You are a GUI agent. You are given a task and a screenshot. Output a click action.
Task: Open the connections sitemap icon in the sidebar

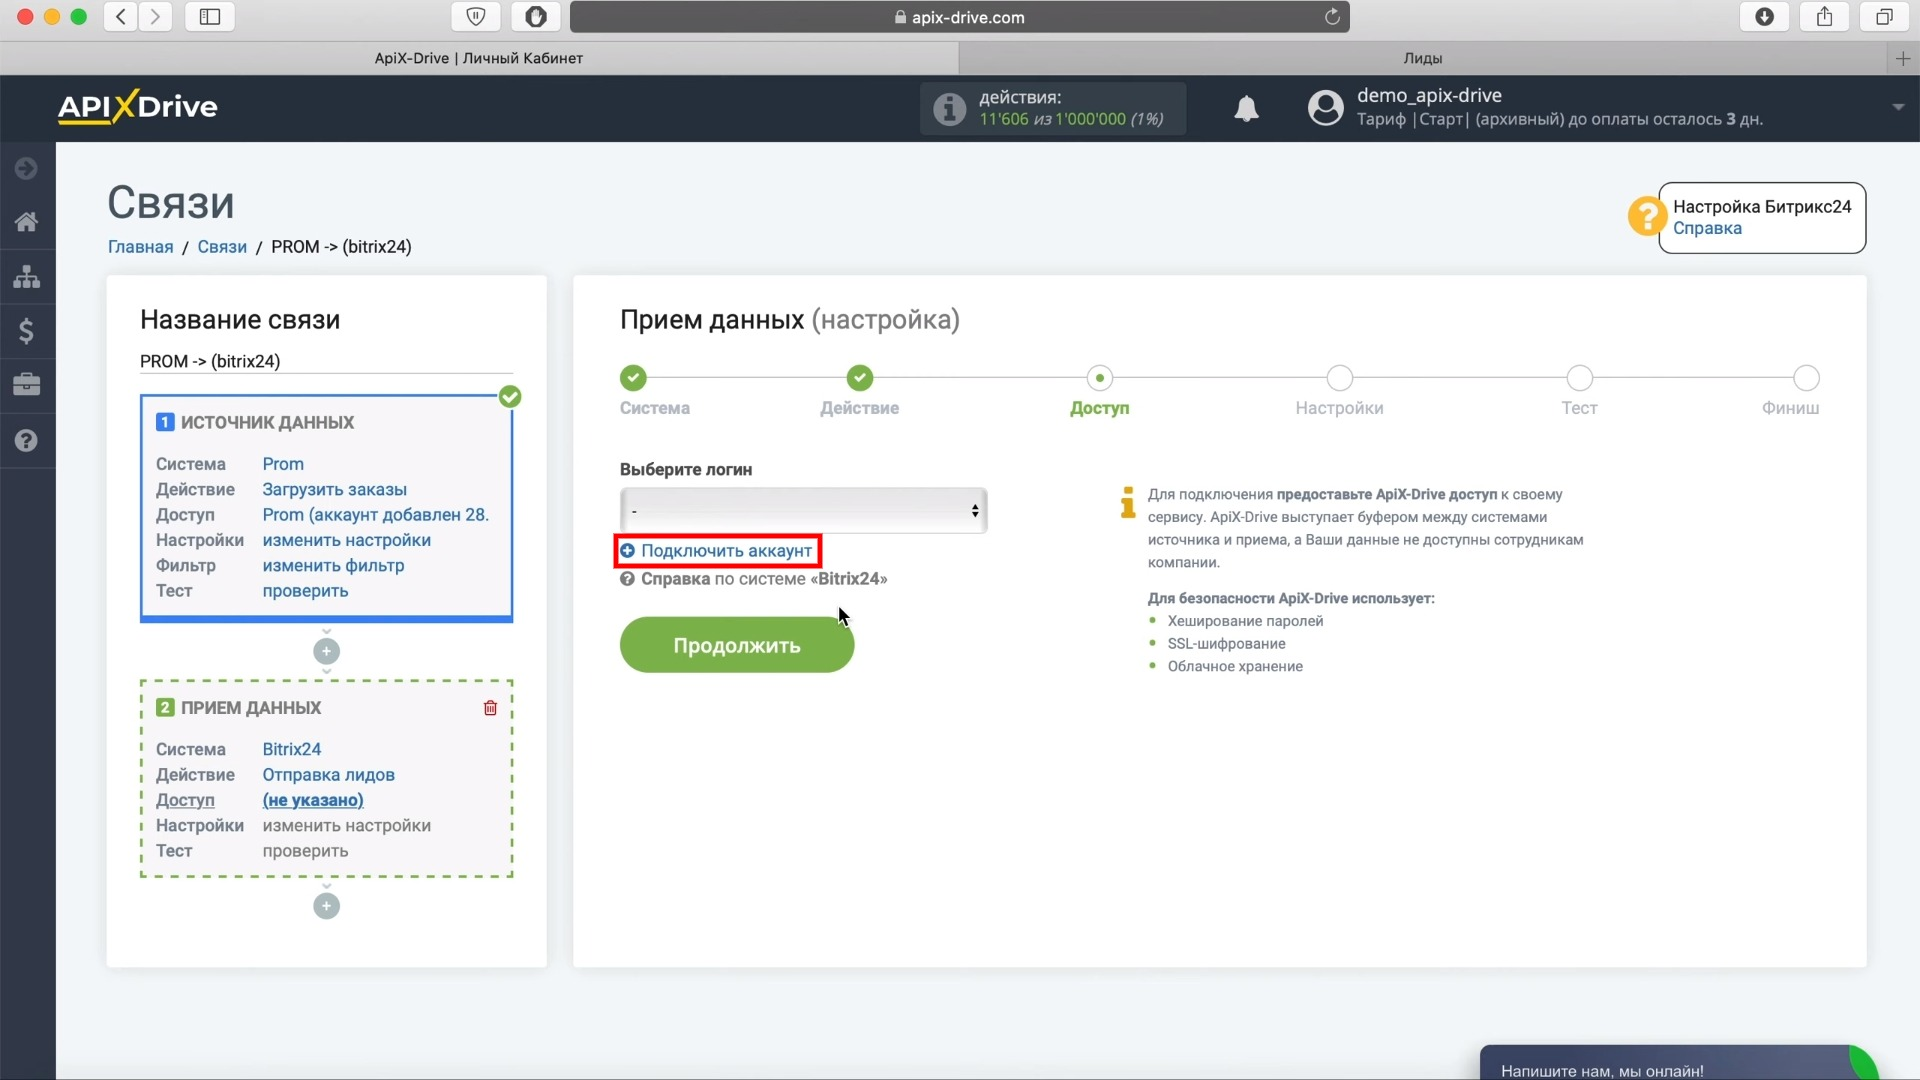coord(27,276)
